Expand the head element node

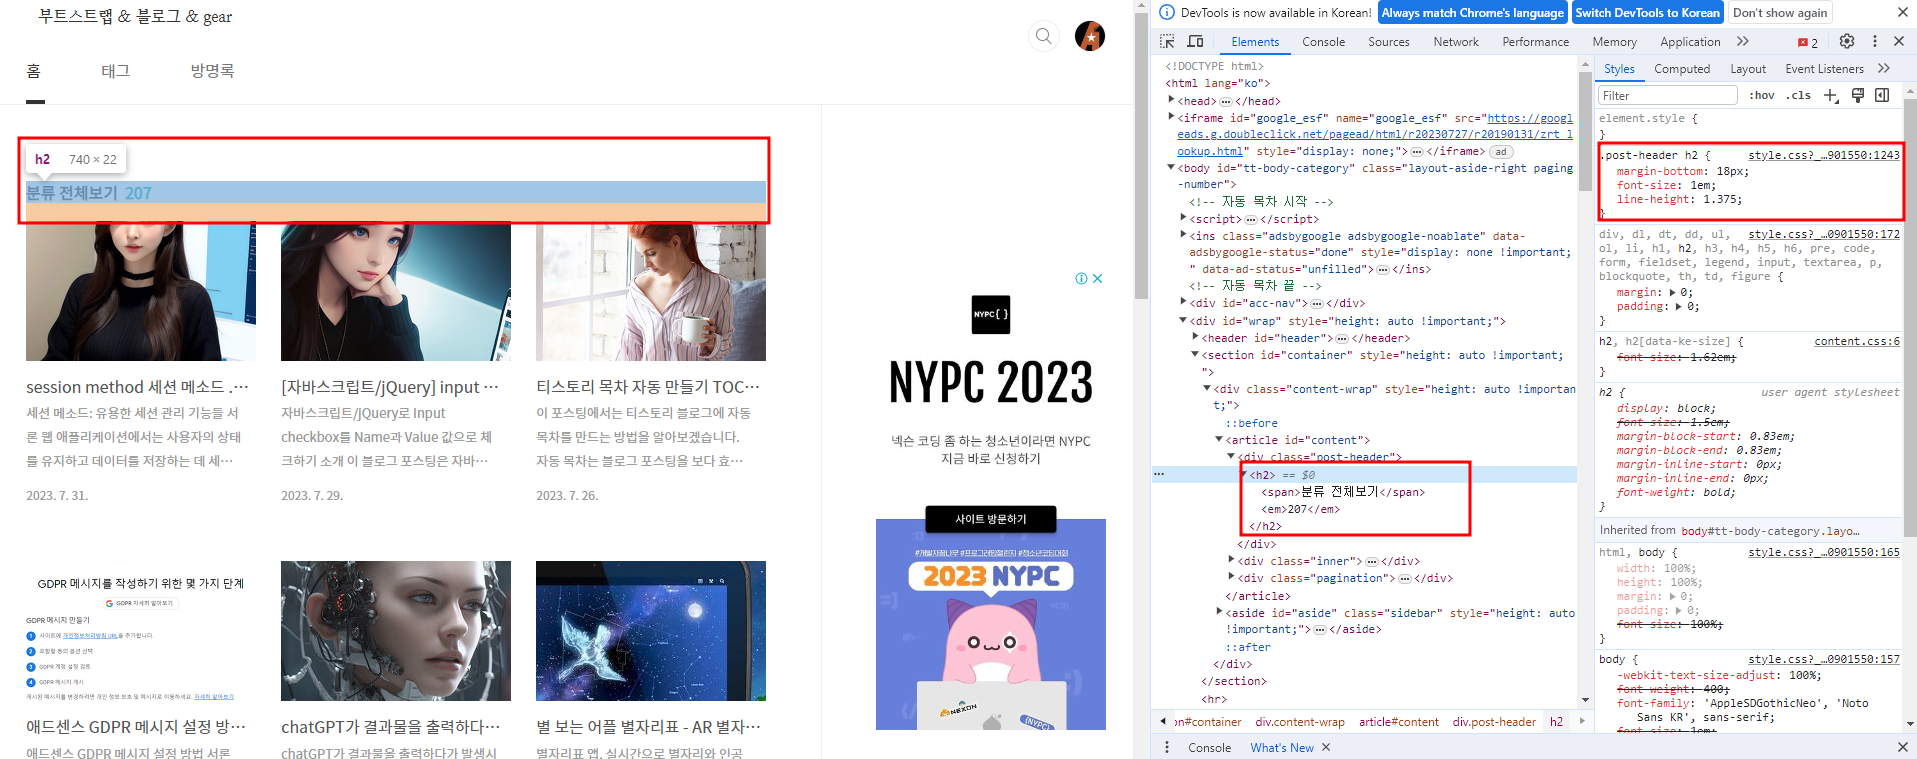click(1171, 100)
